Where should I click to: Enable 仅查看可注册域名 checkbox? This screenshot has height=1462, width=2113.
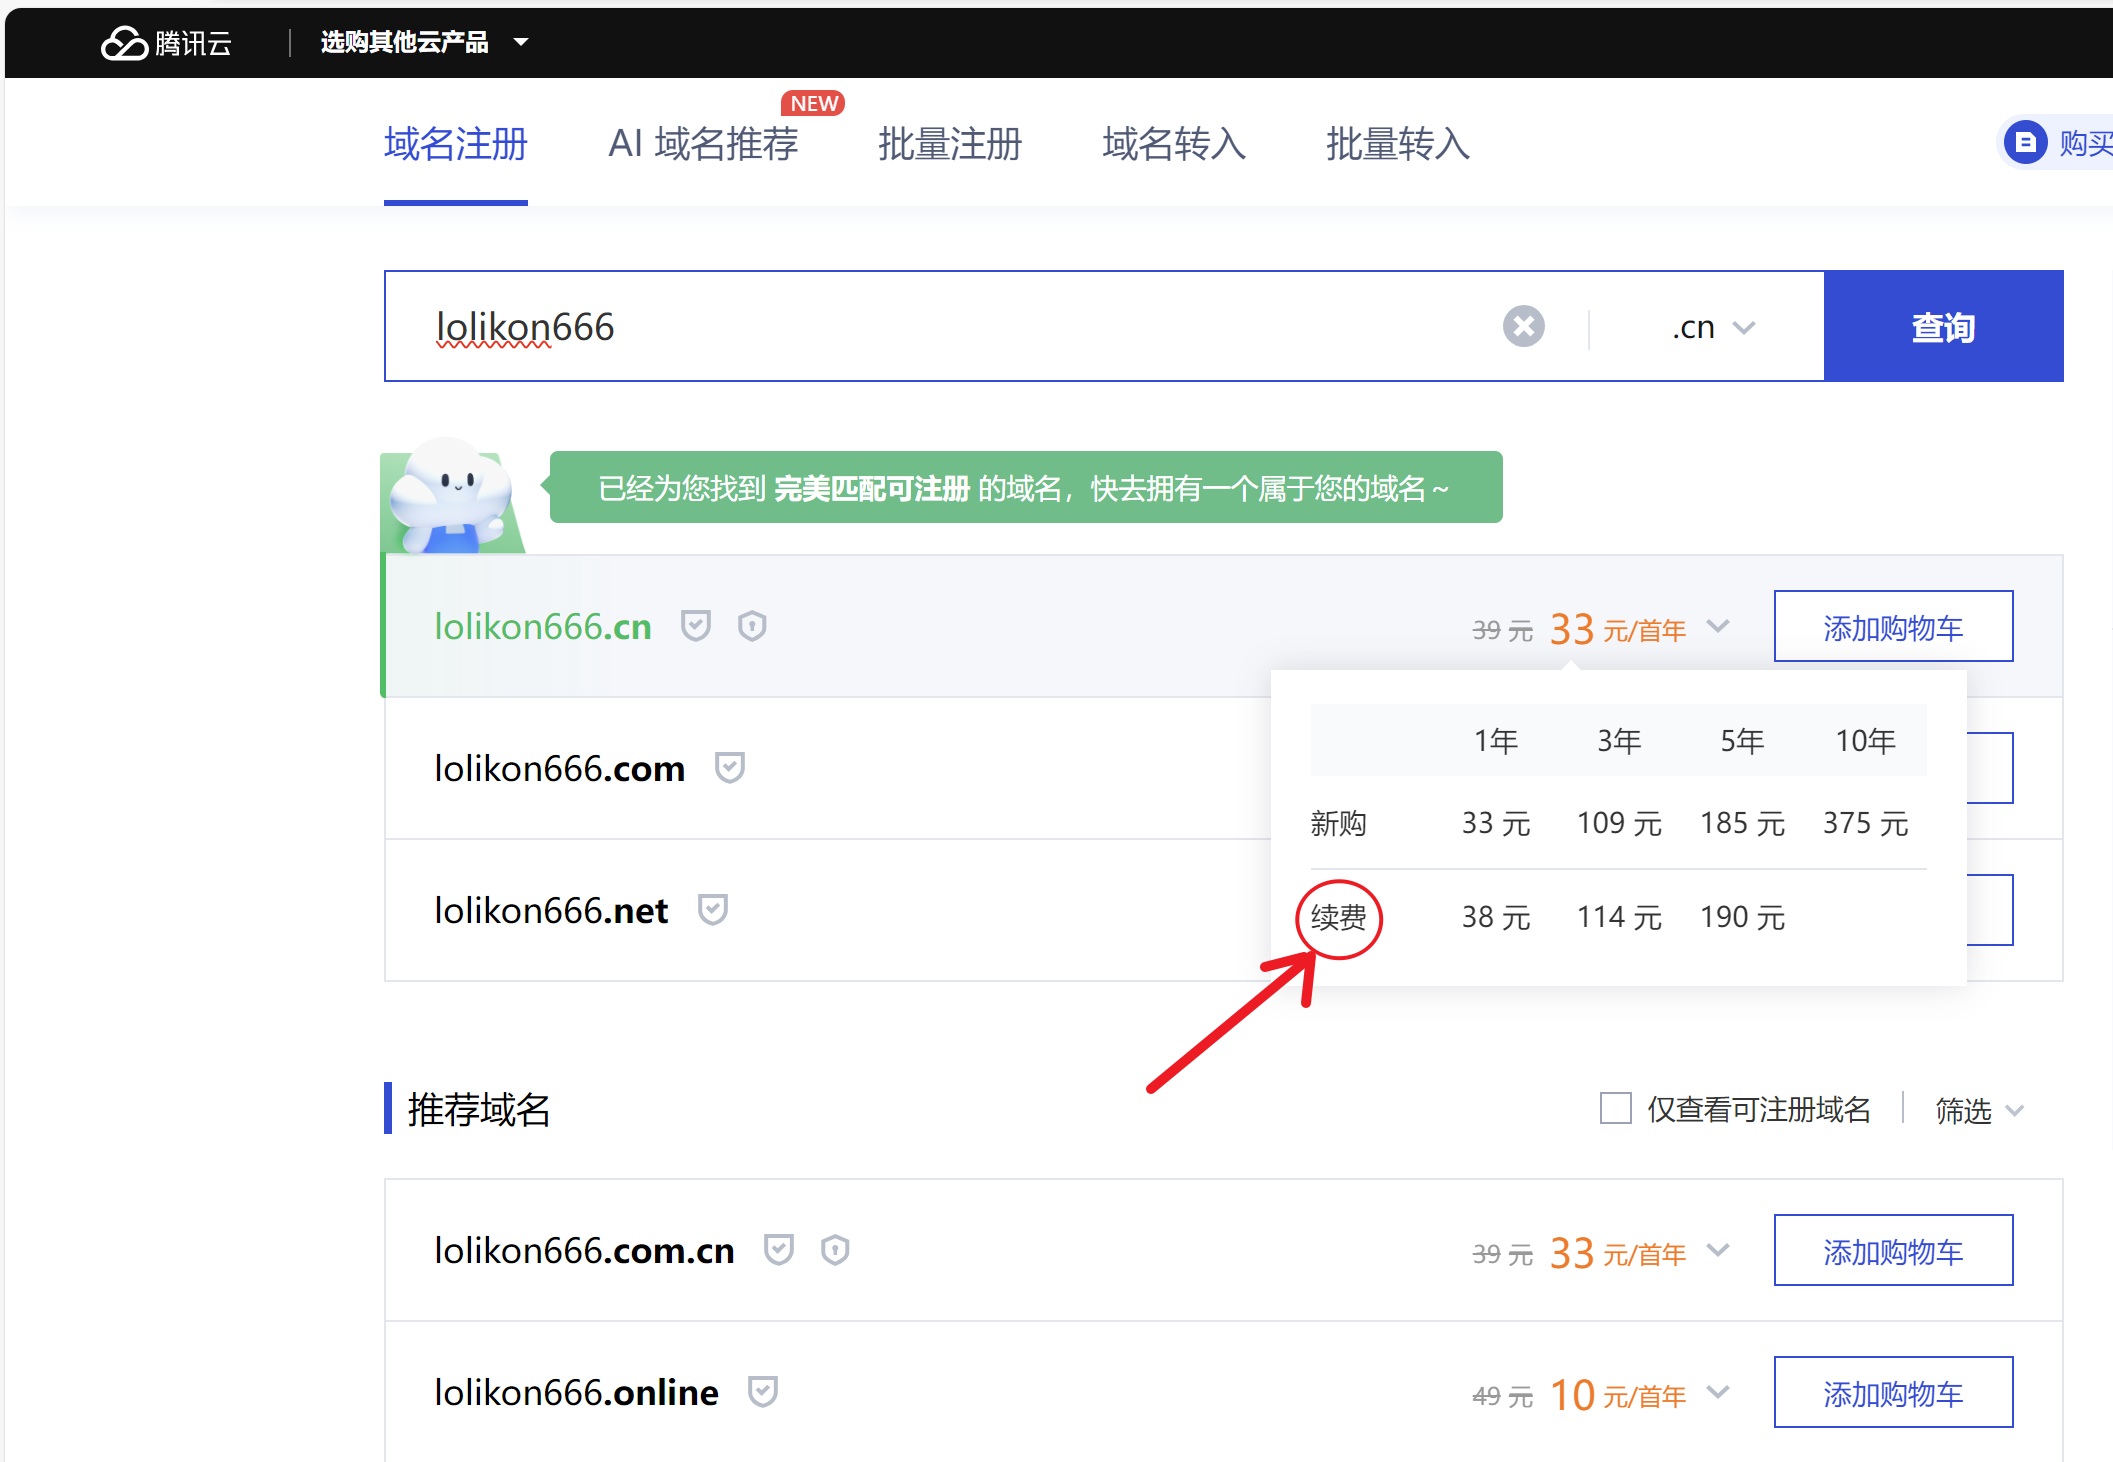coord(1615,1109)
